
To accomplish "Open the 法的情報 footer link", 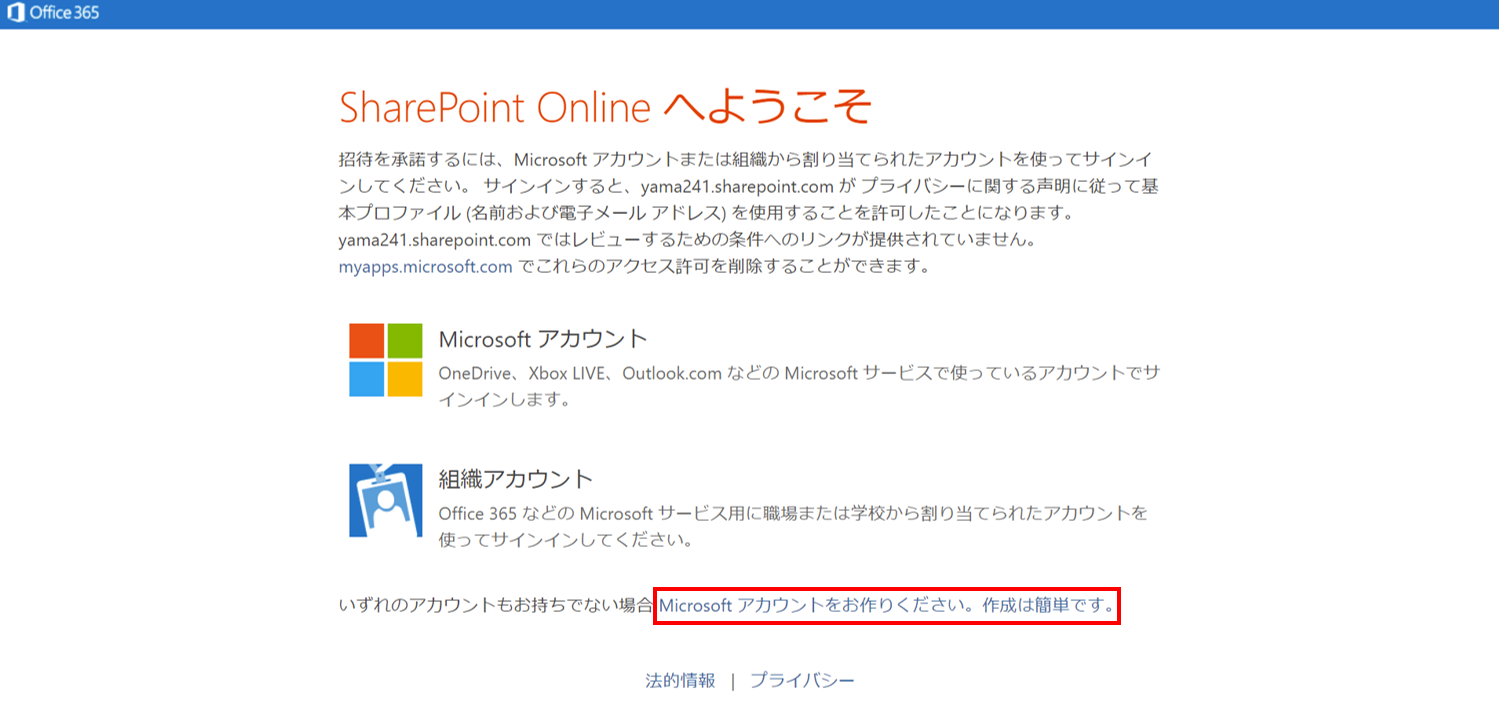I will (x=680, y=681).
